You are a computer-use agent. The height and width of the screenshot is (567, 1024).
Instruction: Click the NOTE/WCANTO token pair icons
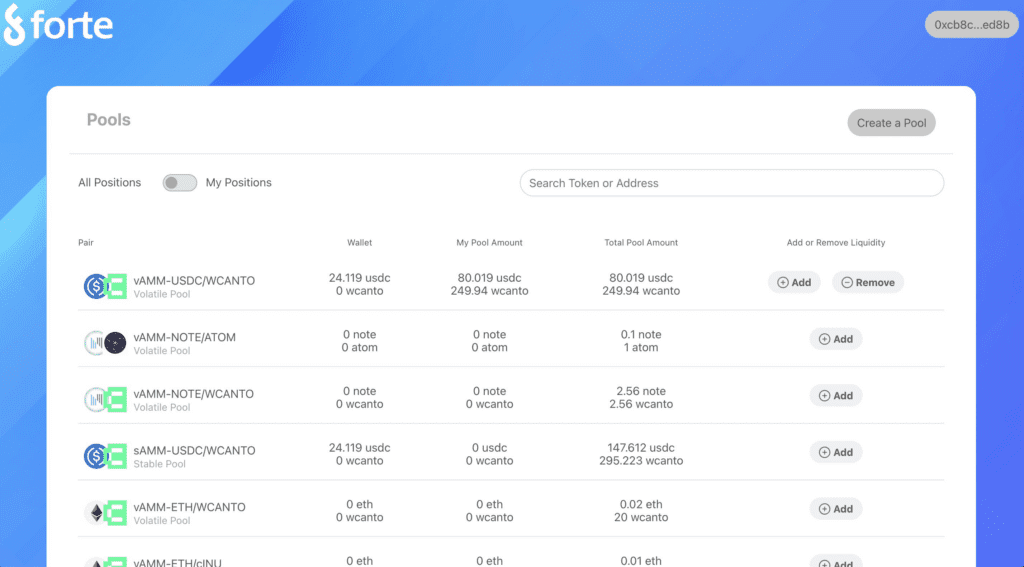(105, 399)
